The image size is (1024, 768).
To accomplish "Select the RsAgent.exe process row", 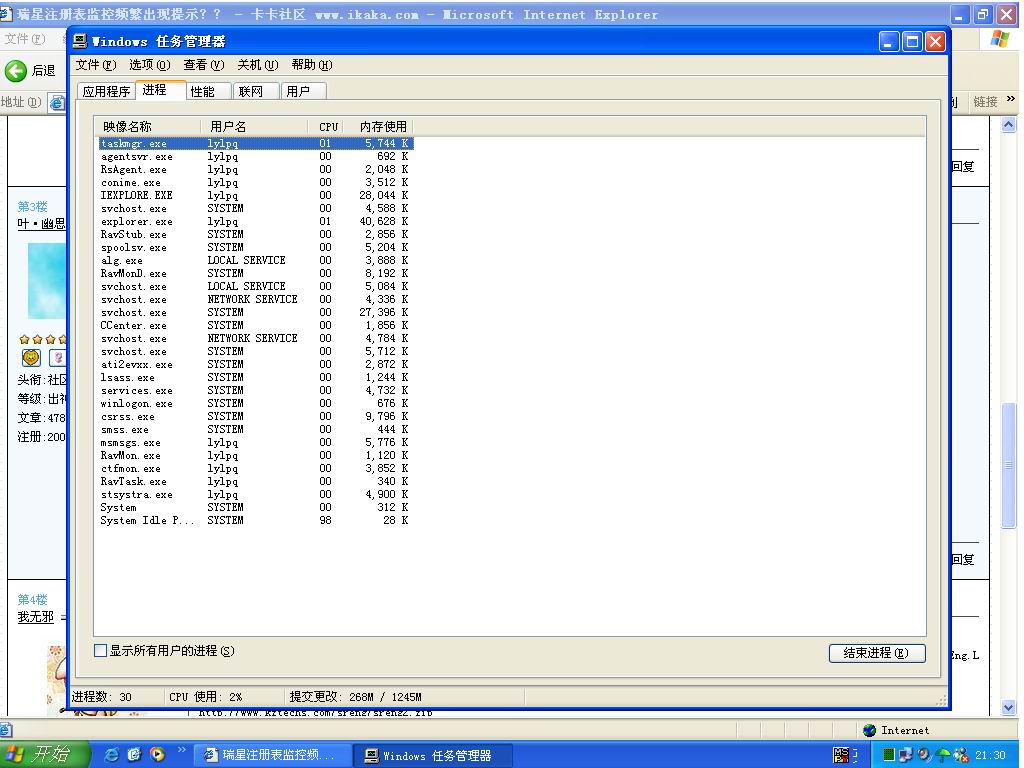I will pyautogui.click(x=255, y=169).
